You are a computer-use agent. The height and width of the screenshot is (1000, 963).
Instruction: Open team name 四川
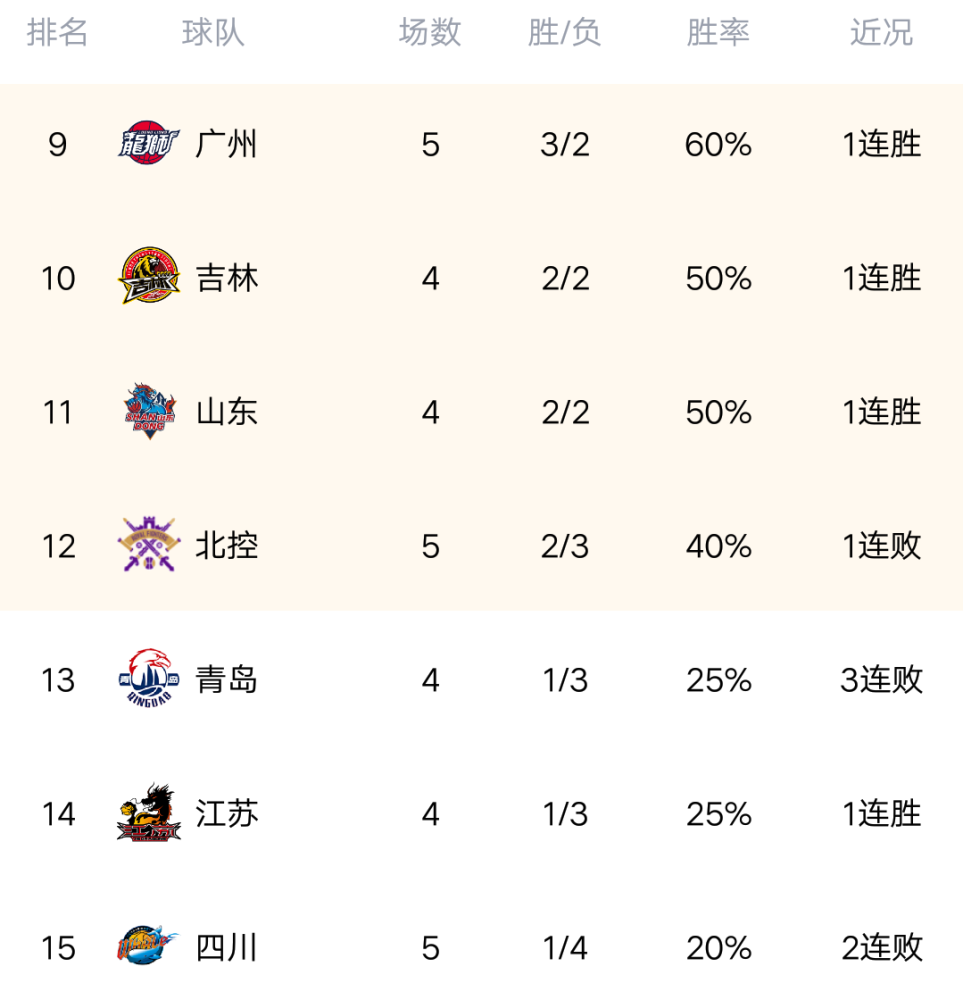point(226,948)
